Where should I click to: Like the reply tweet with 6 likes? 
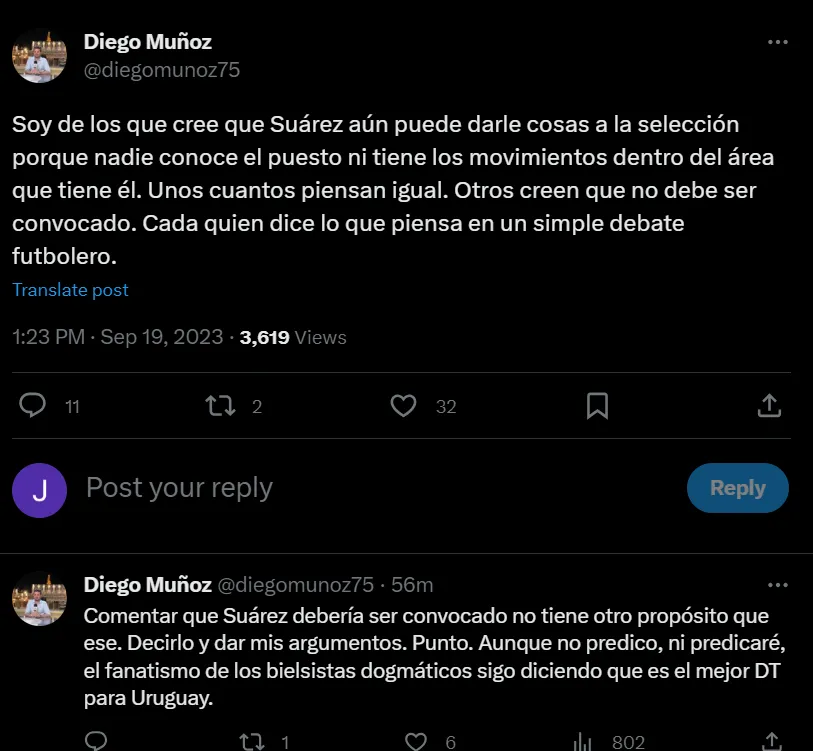click(416, 742)
